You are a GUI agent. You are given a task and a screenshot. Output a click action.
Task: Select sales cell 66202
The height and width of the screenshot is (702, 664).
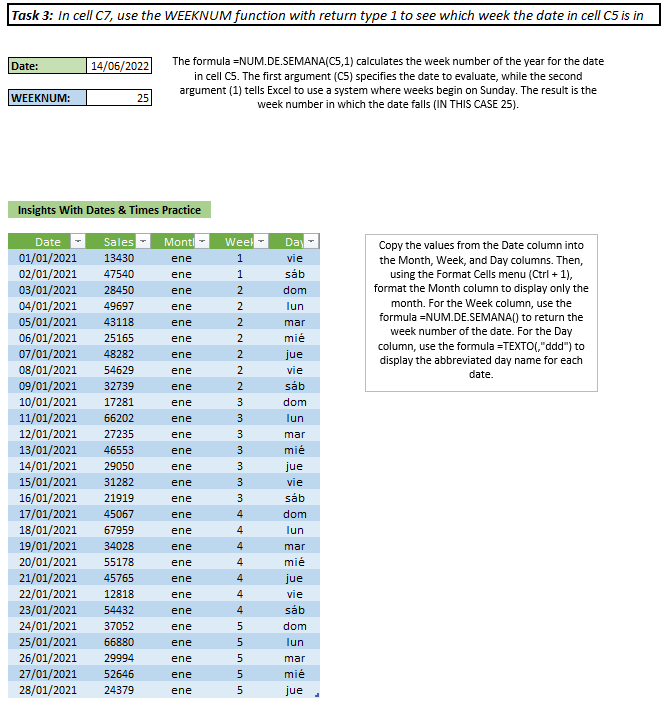pyautogui.click(x=118, y=418)
